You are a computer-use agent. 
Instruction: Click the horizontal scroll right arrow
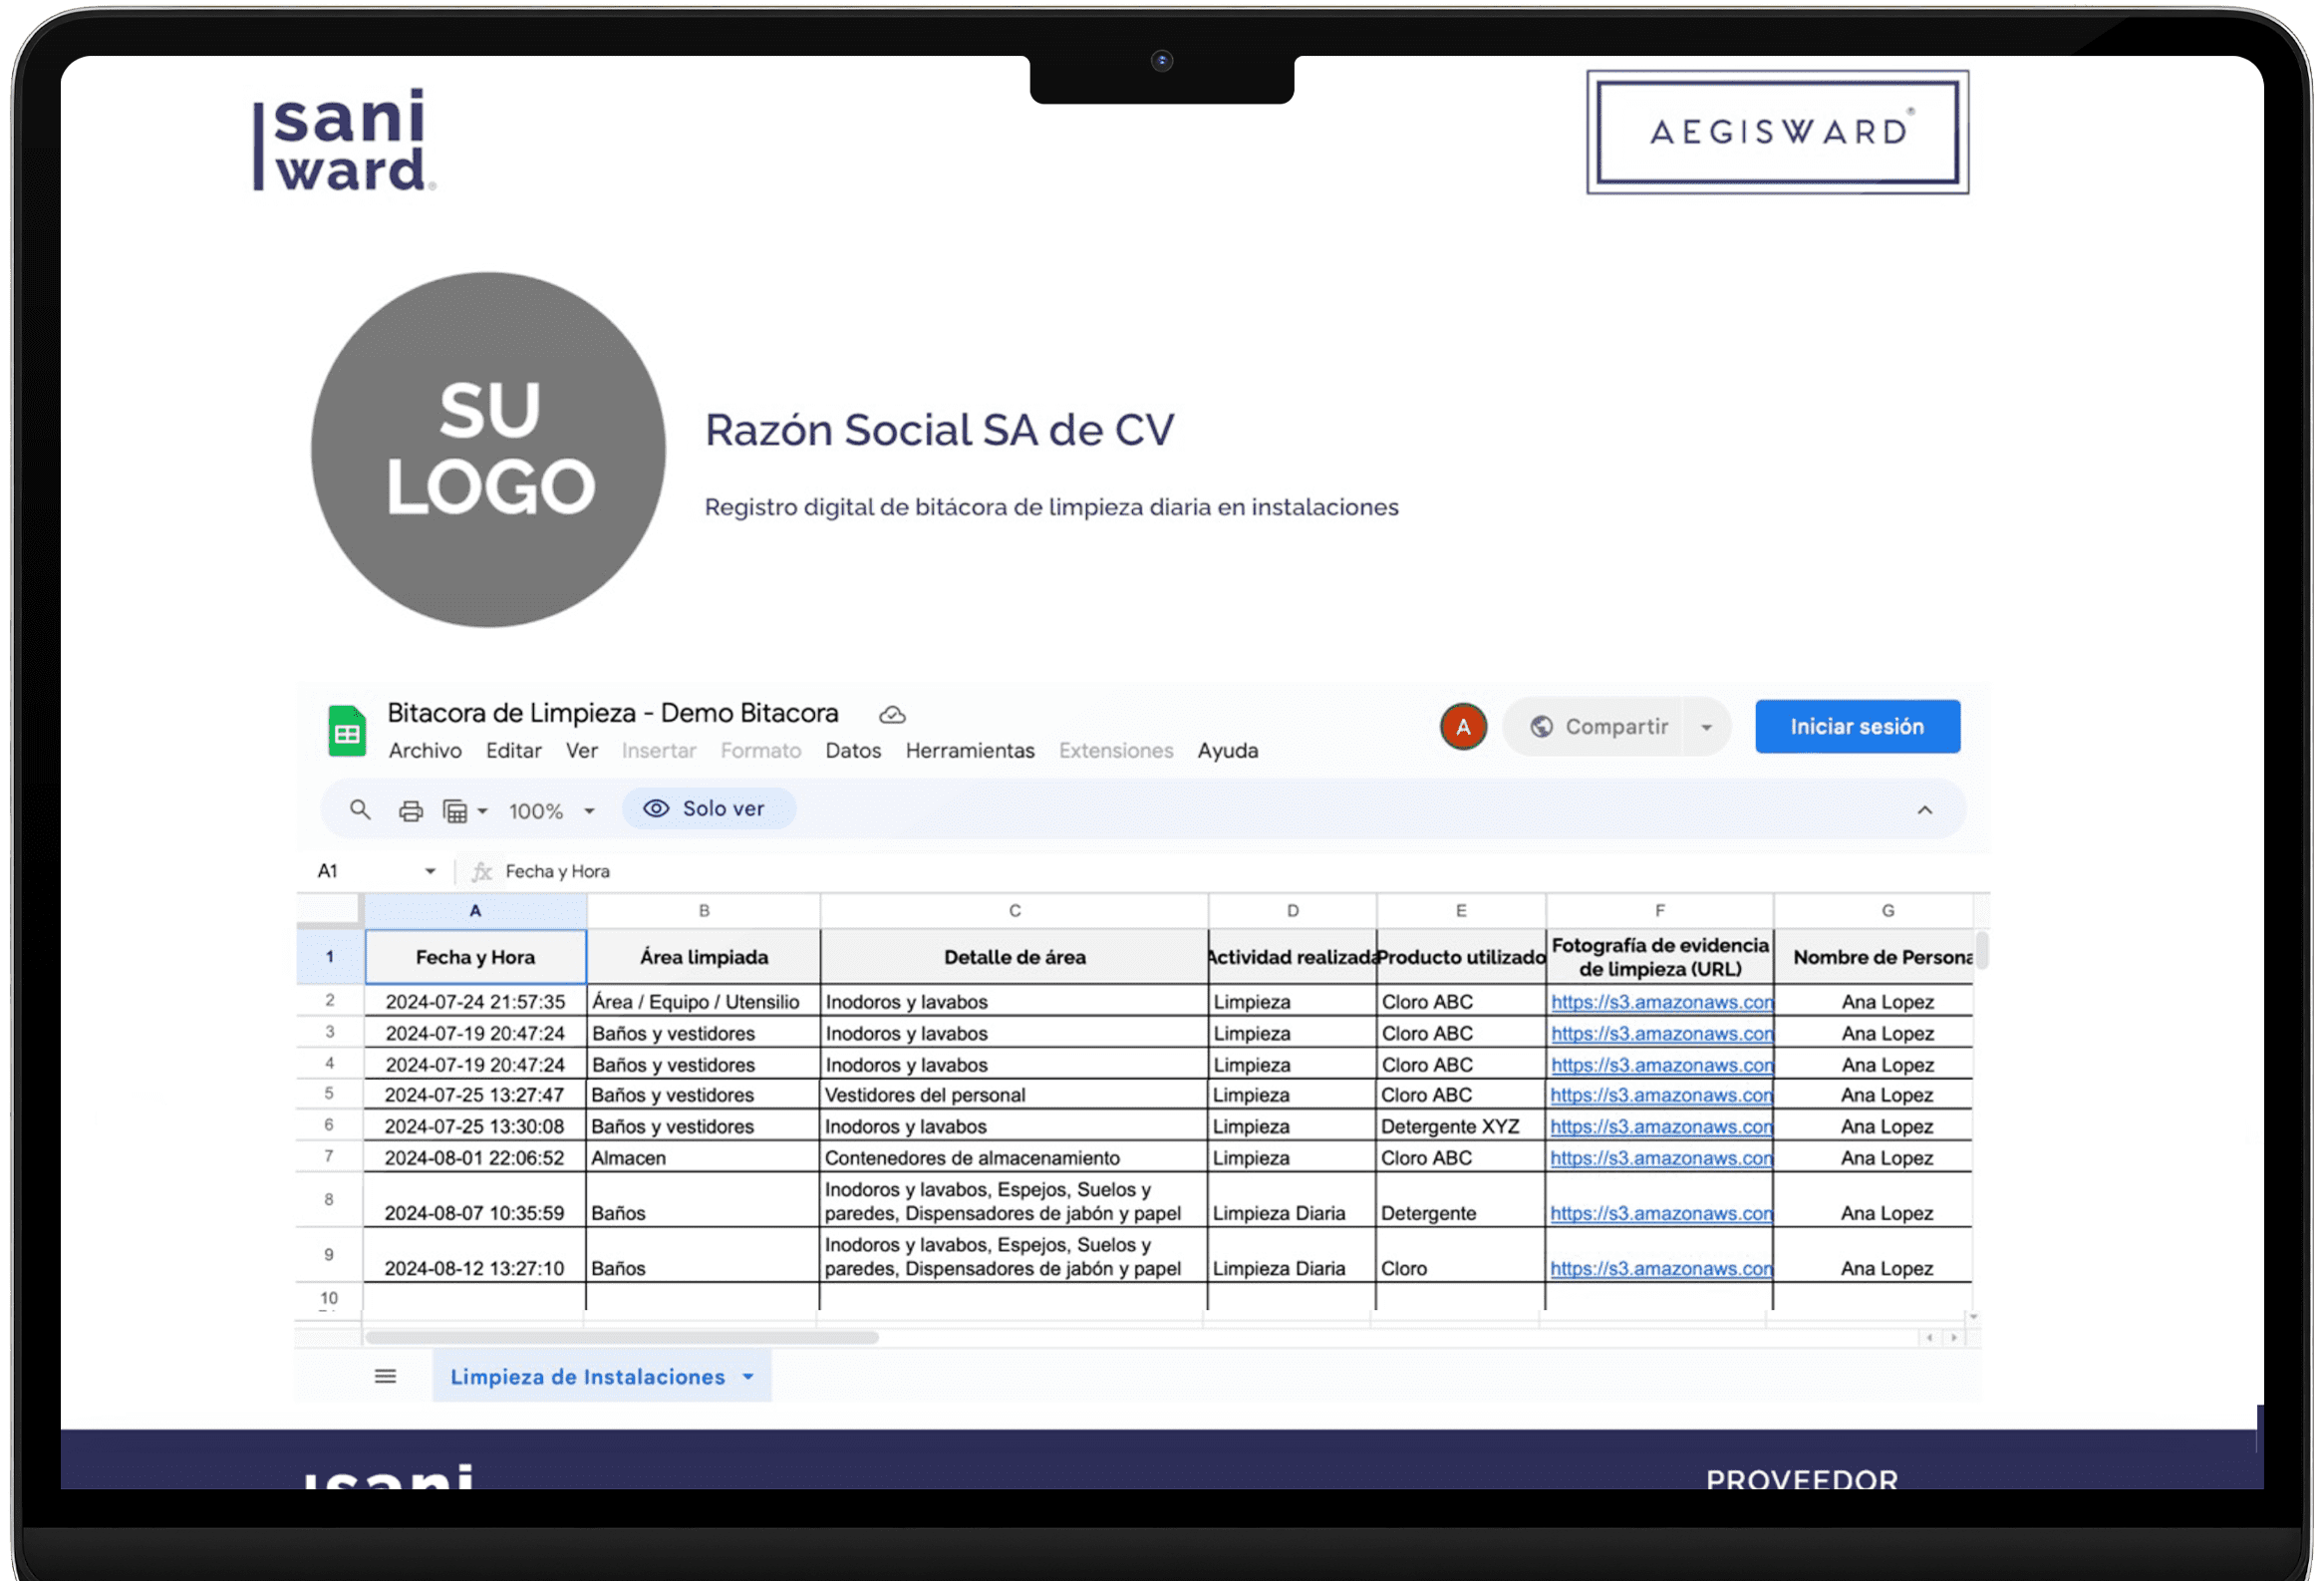point(1953,1338)
